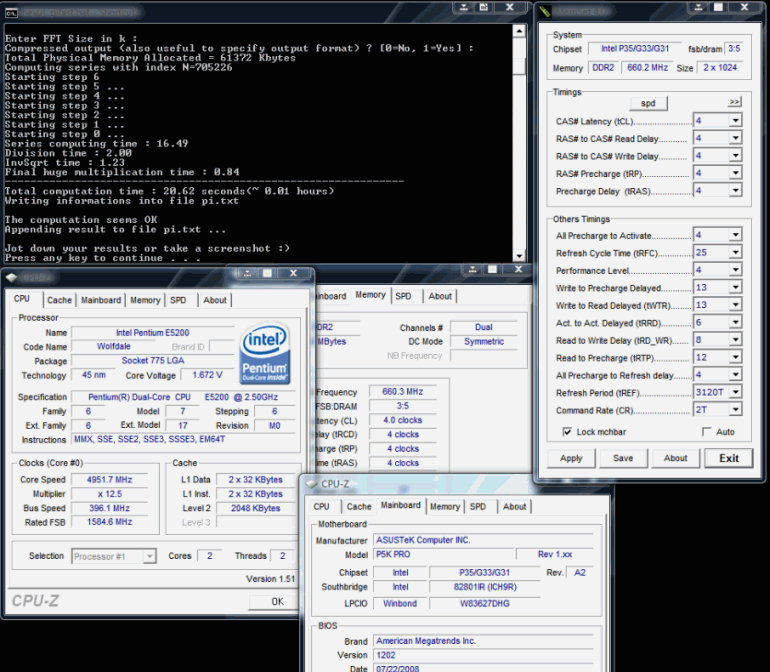
Task: Click the console scrollbar up arrow
Action: (519, 31)
